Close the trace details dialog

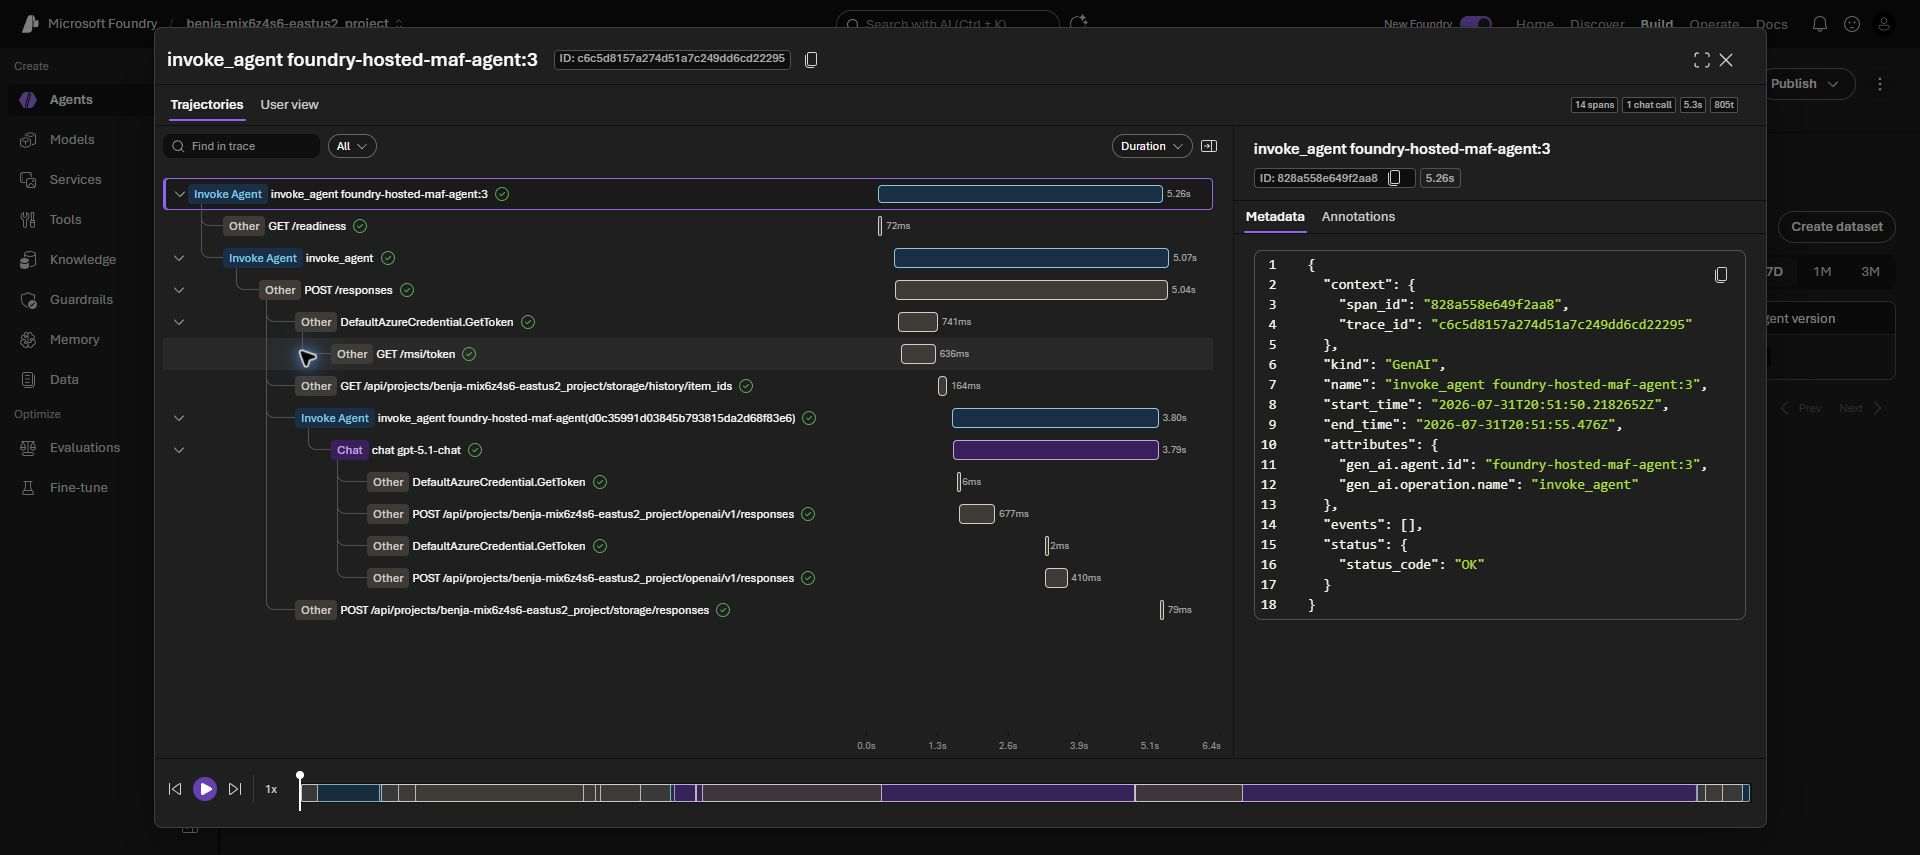click(1726, 60)
